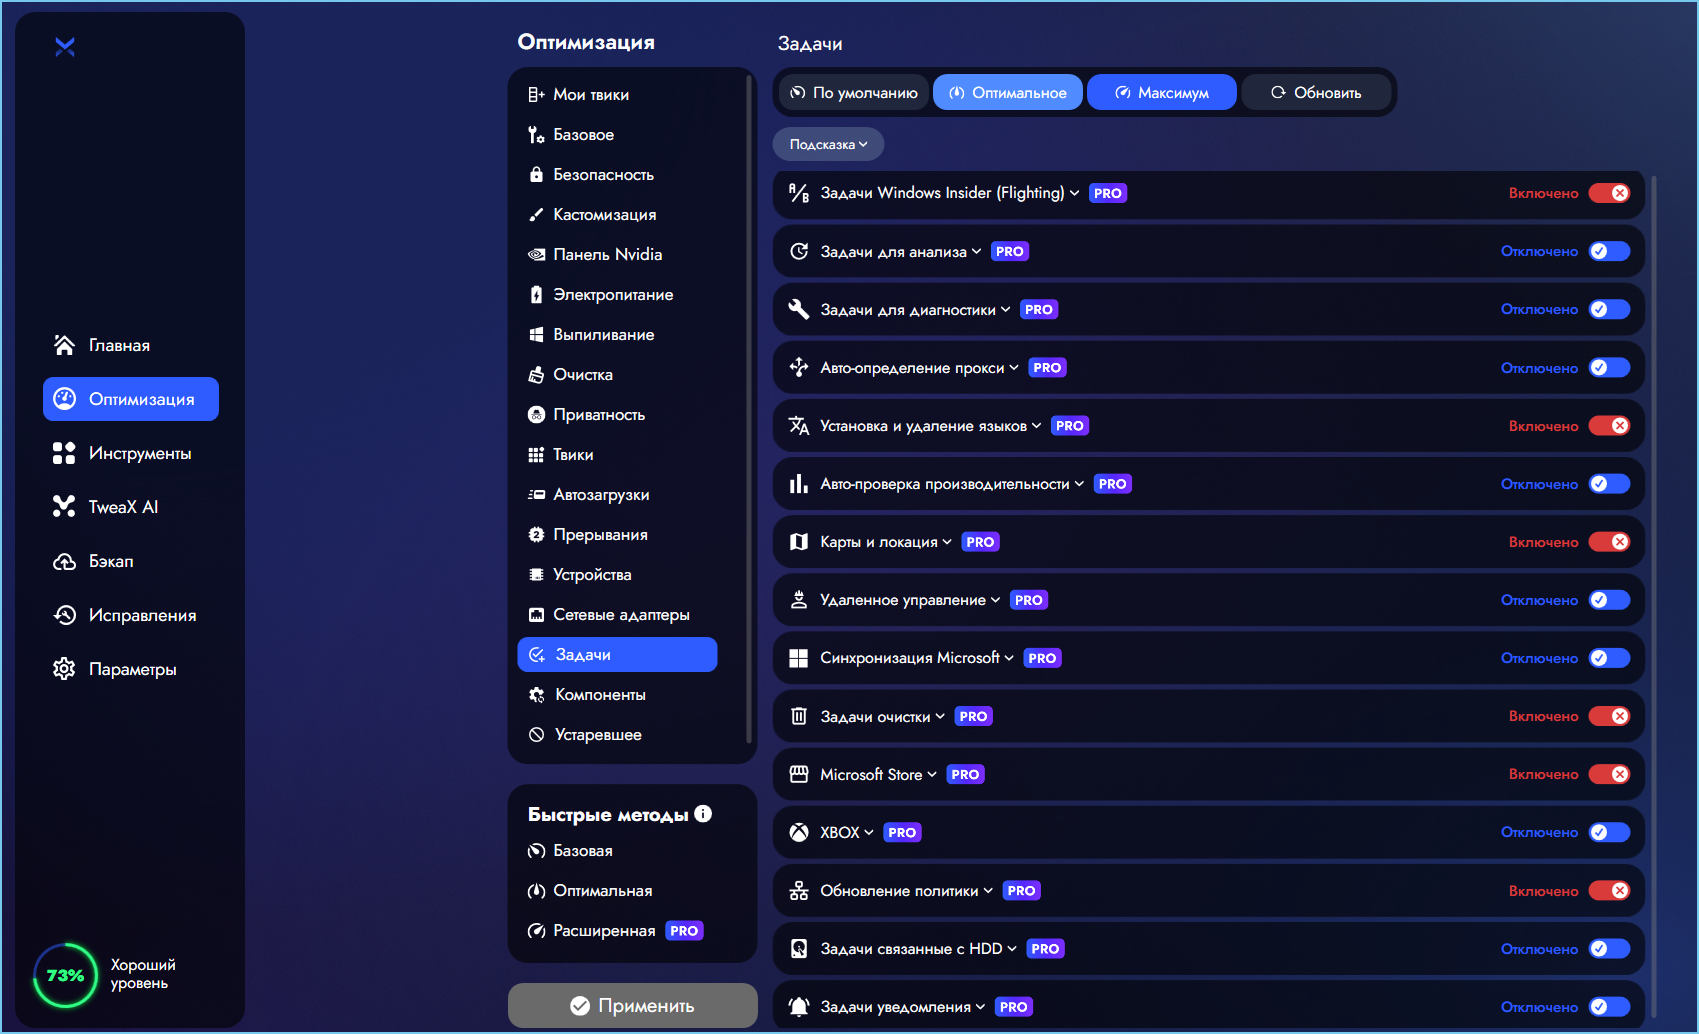Click the Применить apply button
This screenshot has width=1699, height=1034.
tap(633, 1005)
